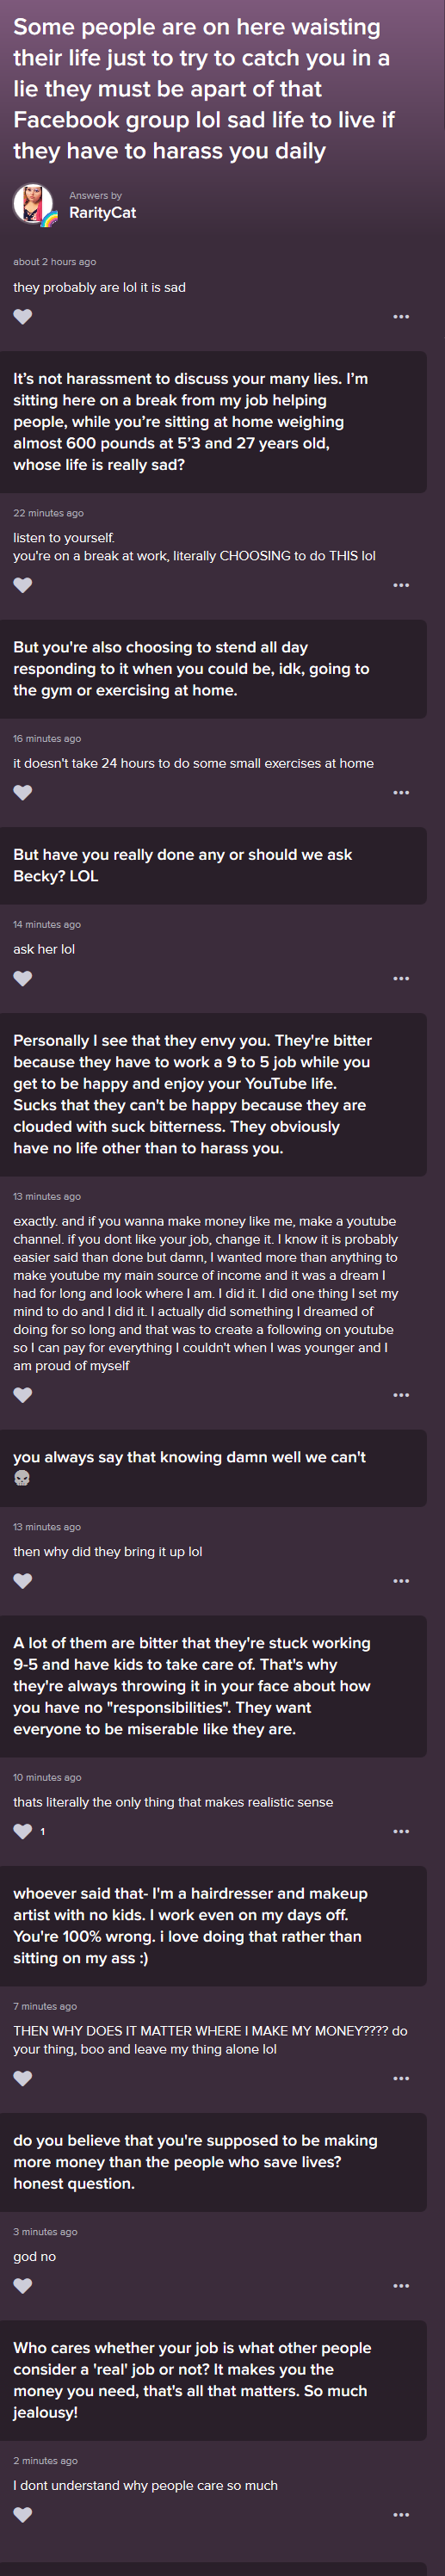Open RarityCat's profile avatar
Viewport: 445px width, 2576px height.
33,204
